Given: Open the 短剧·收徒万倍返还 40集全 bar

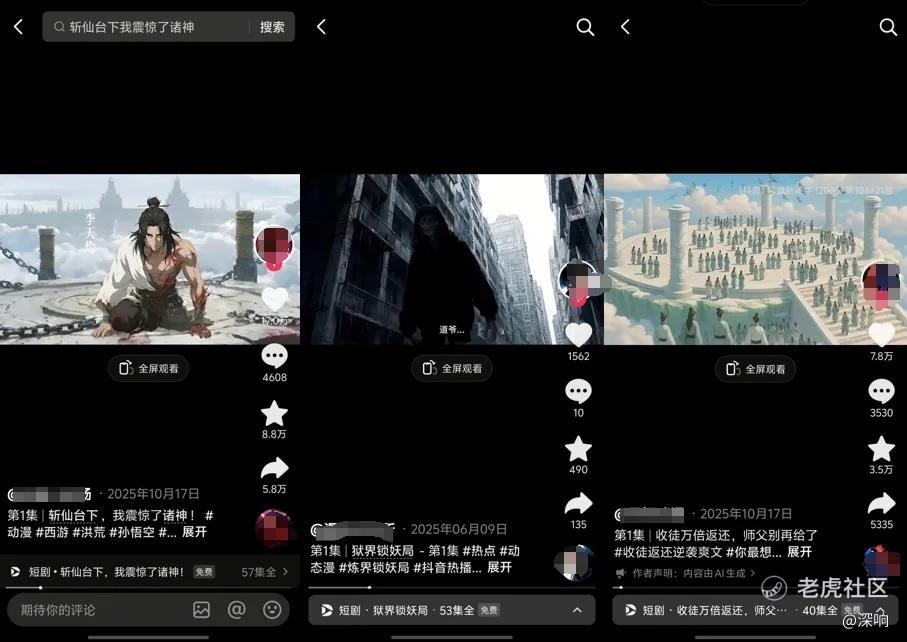Looking at the screenshot, I should point(755,610).
